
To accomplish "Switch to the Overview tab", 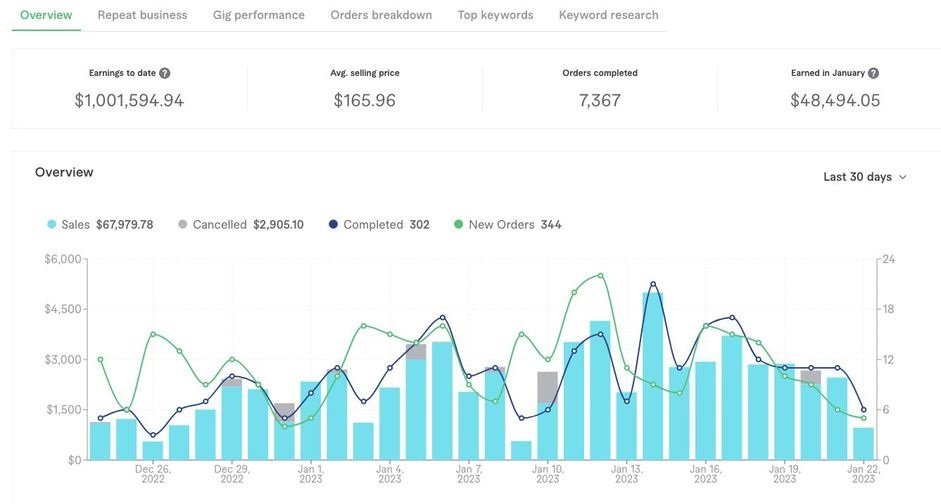I will (46, 15).
